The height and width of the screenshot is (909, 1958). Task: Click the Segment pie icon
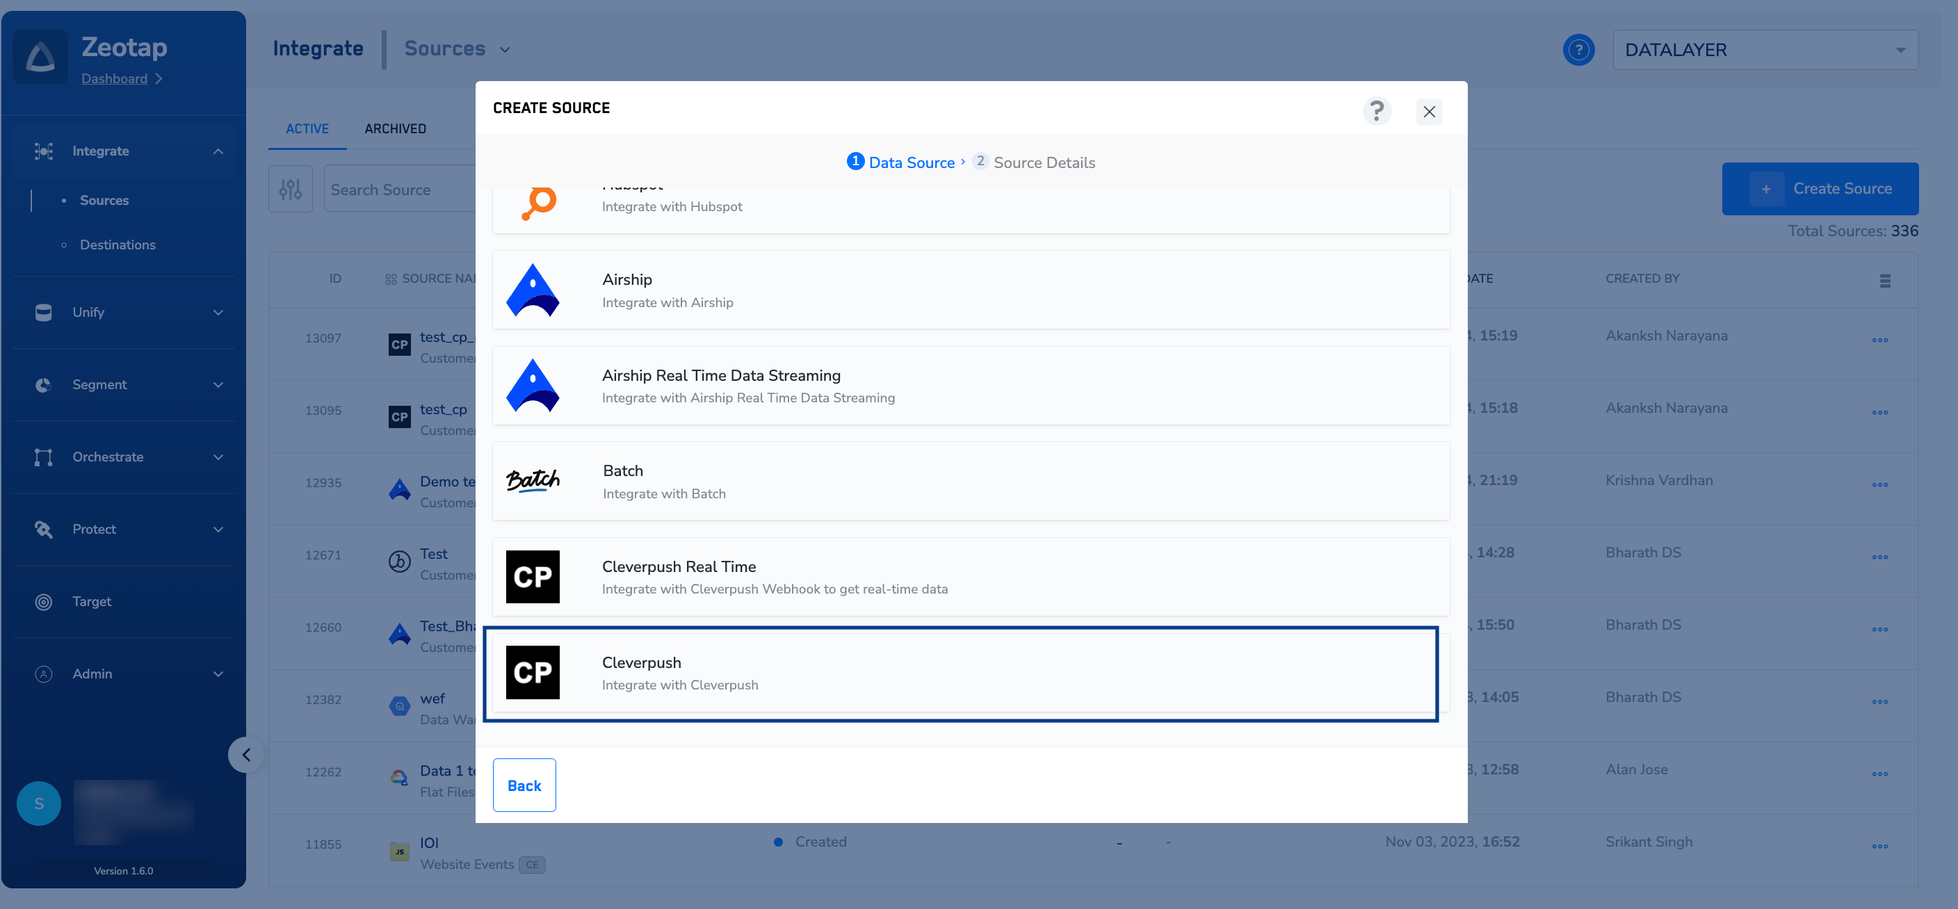click(x=44, y=384)
